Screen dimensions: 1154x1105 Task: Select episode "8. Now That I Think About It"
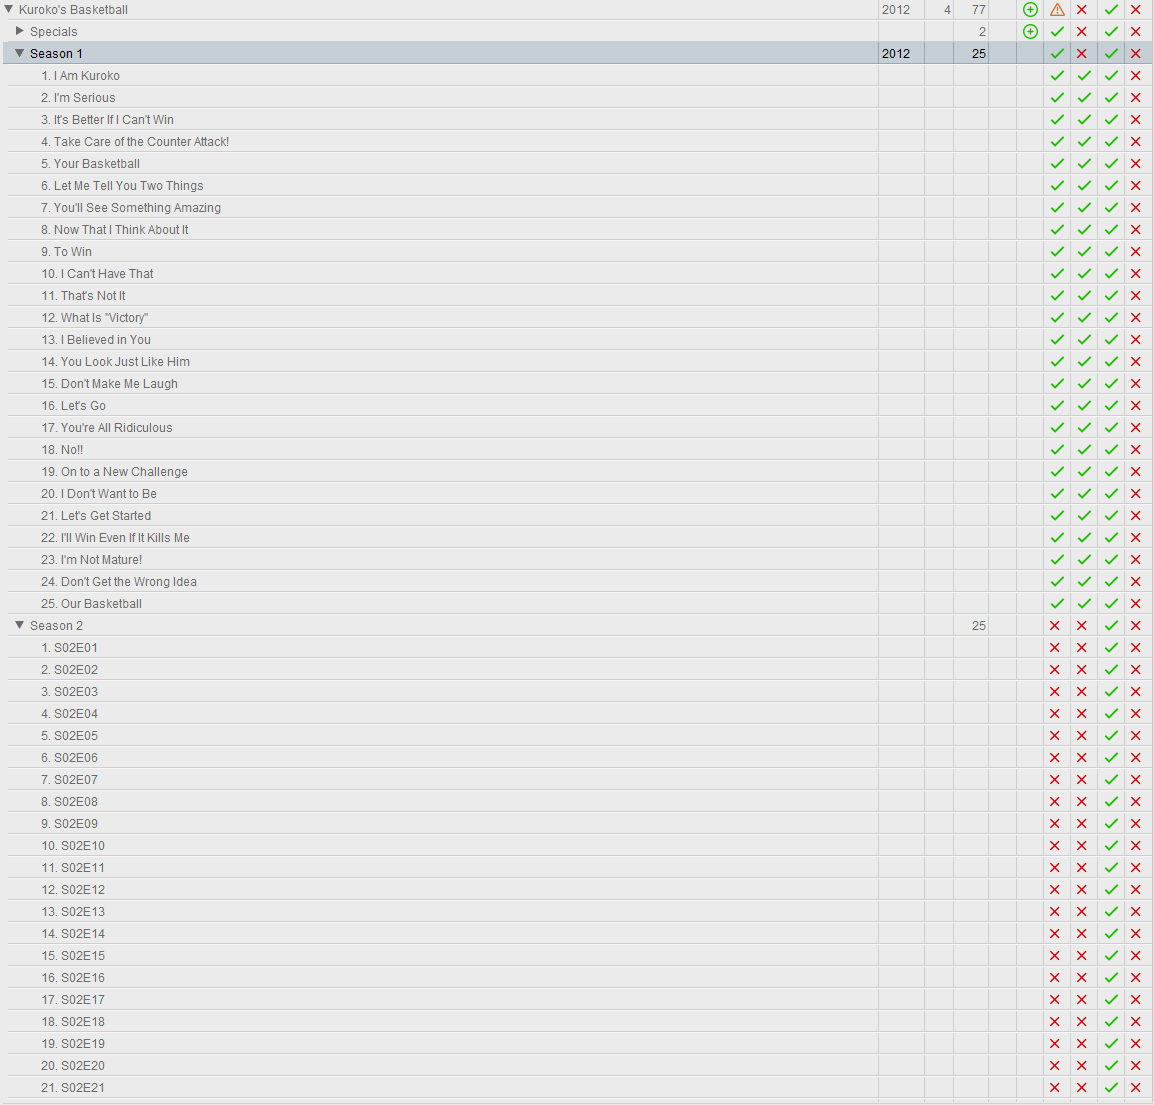(x=115, y=230)
